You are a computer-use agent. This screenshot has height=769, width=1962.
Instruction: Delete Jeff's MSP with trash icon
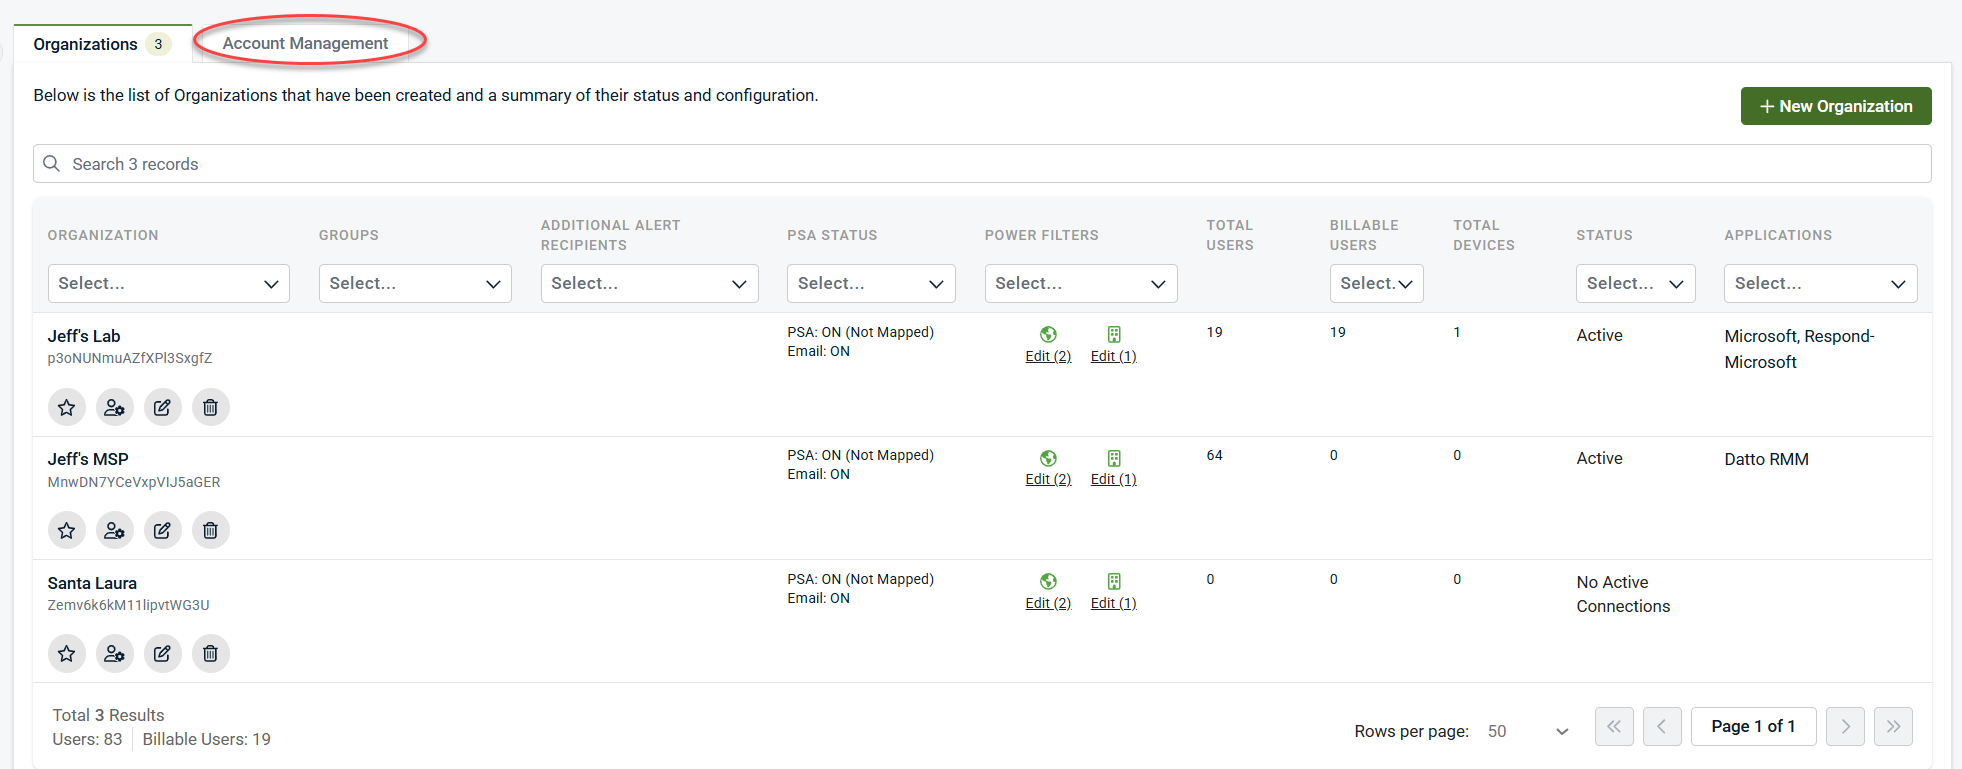click(x=210, y=530)
